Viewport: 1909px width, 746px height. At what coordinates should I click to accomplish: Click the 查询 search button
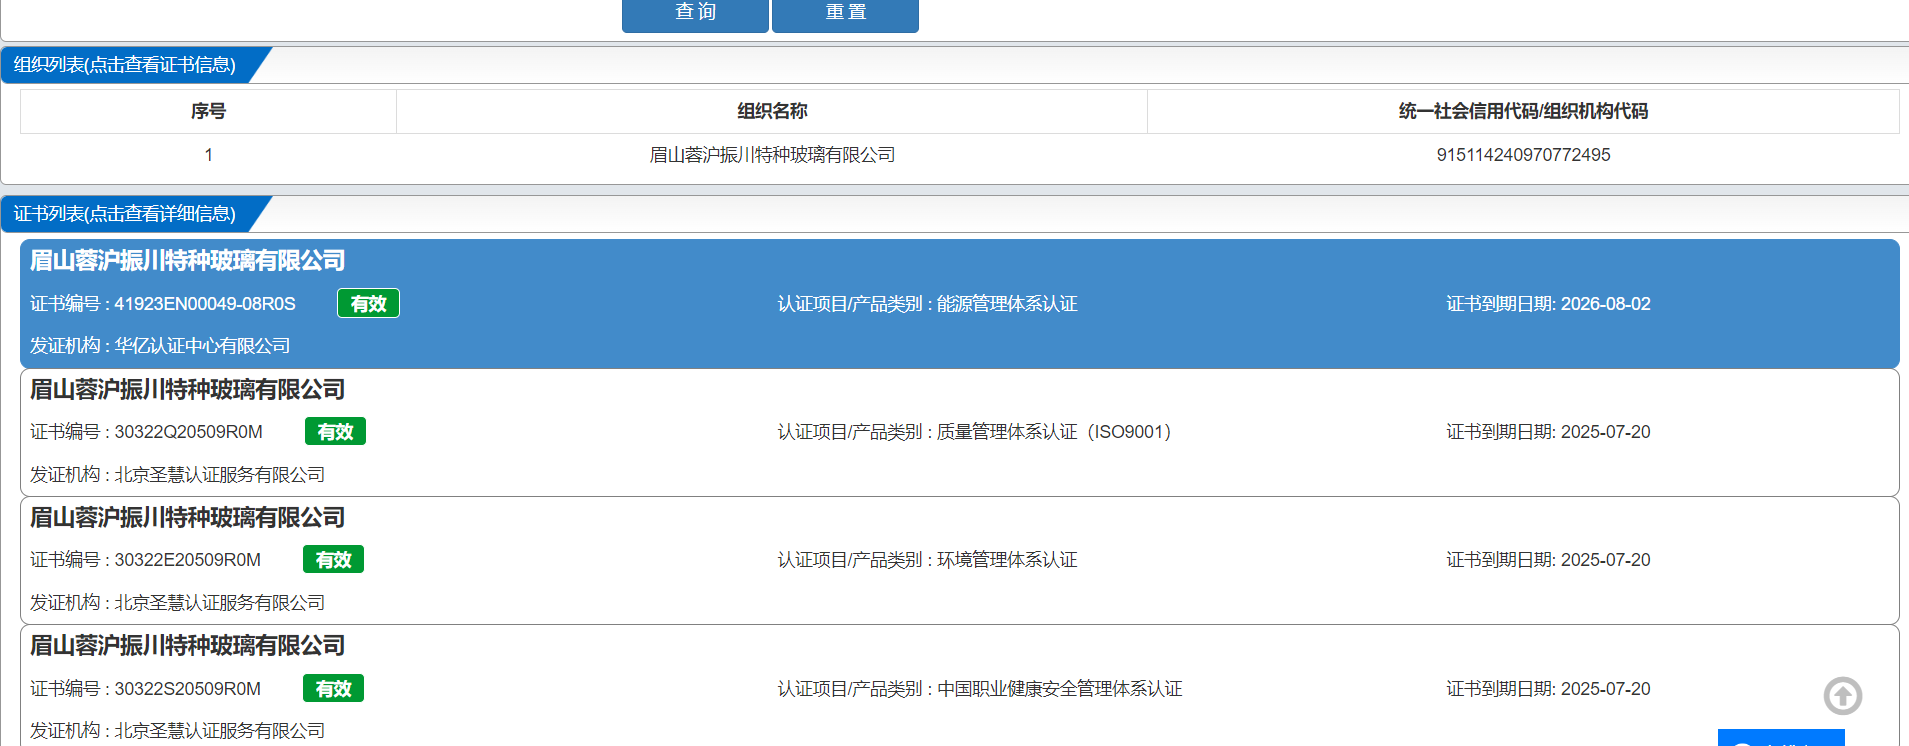(x=695, y=14)
